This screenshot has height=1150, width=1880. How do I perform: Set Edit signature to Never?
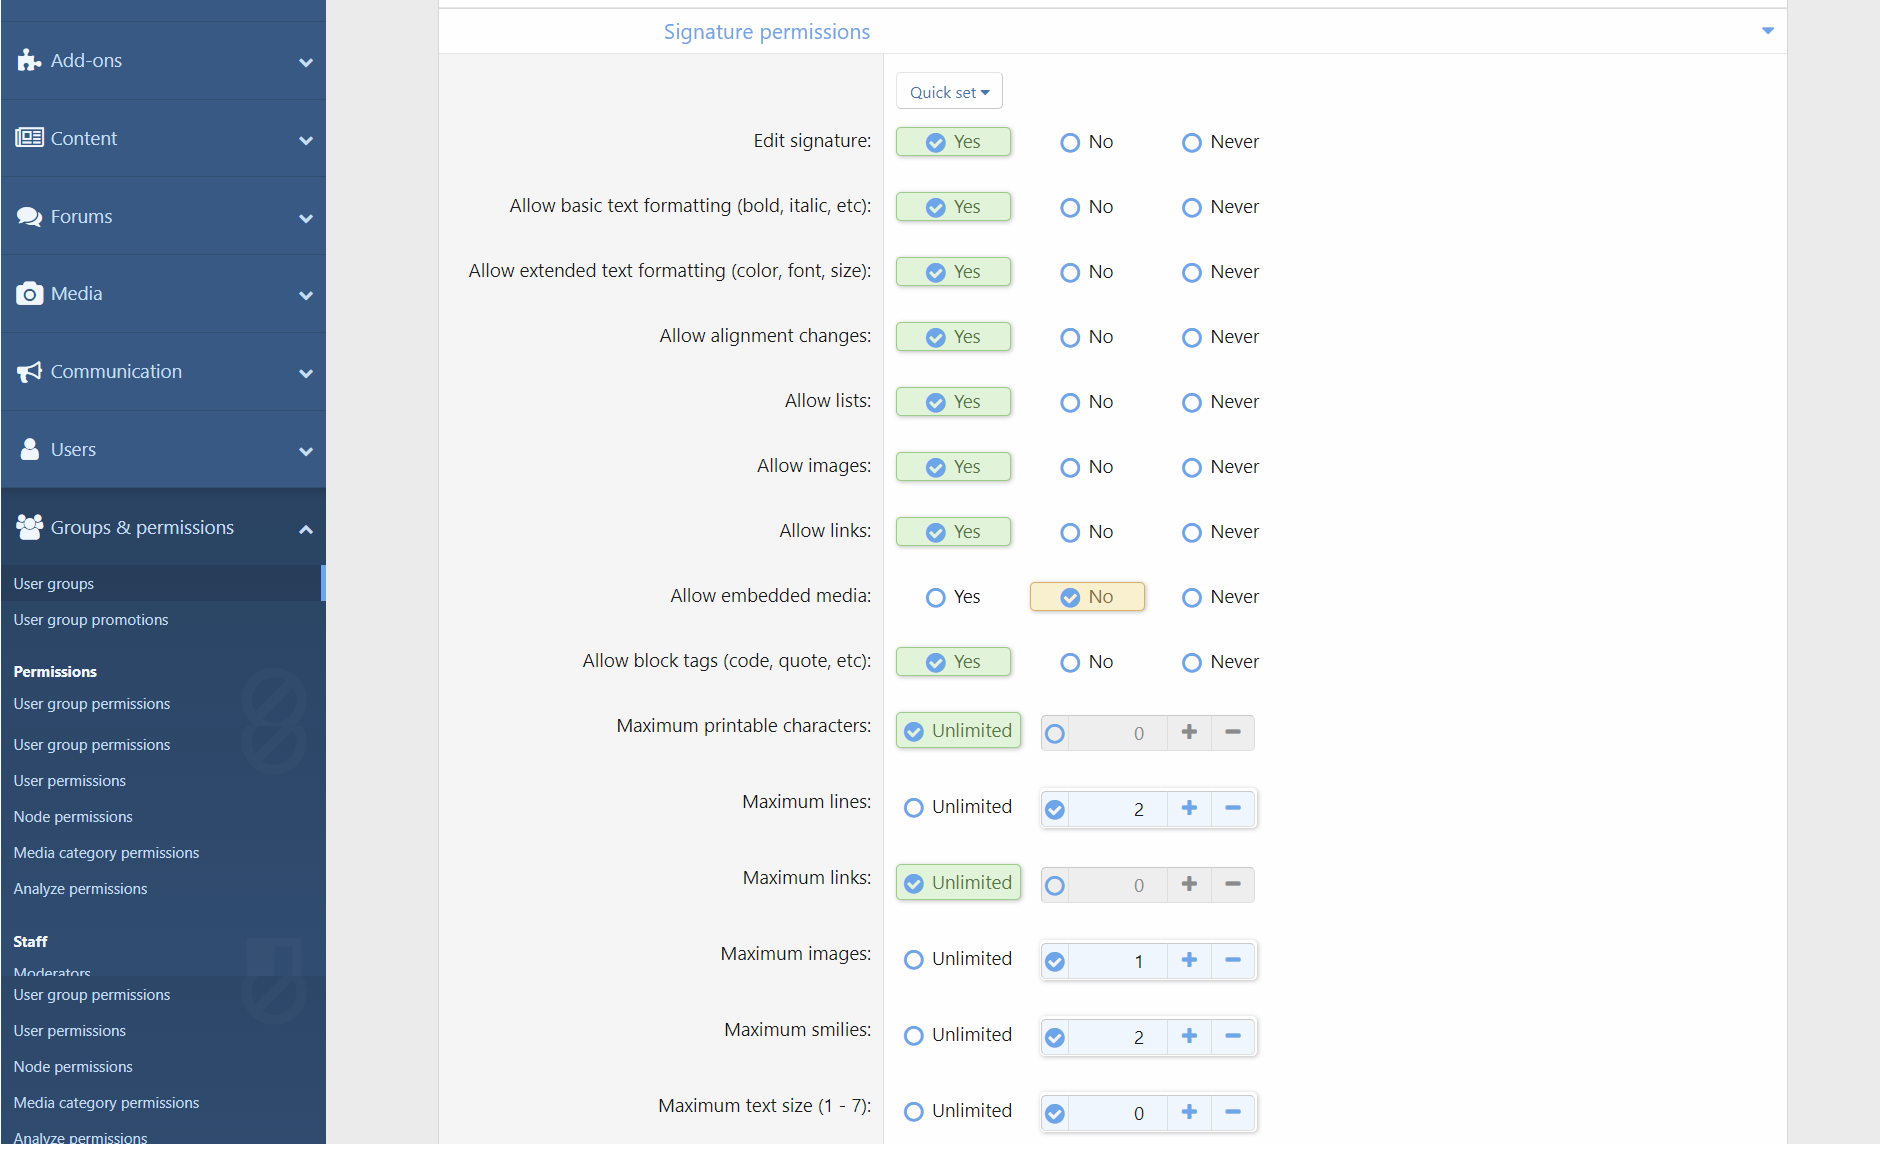[x=1191, y=142]
